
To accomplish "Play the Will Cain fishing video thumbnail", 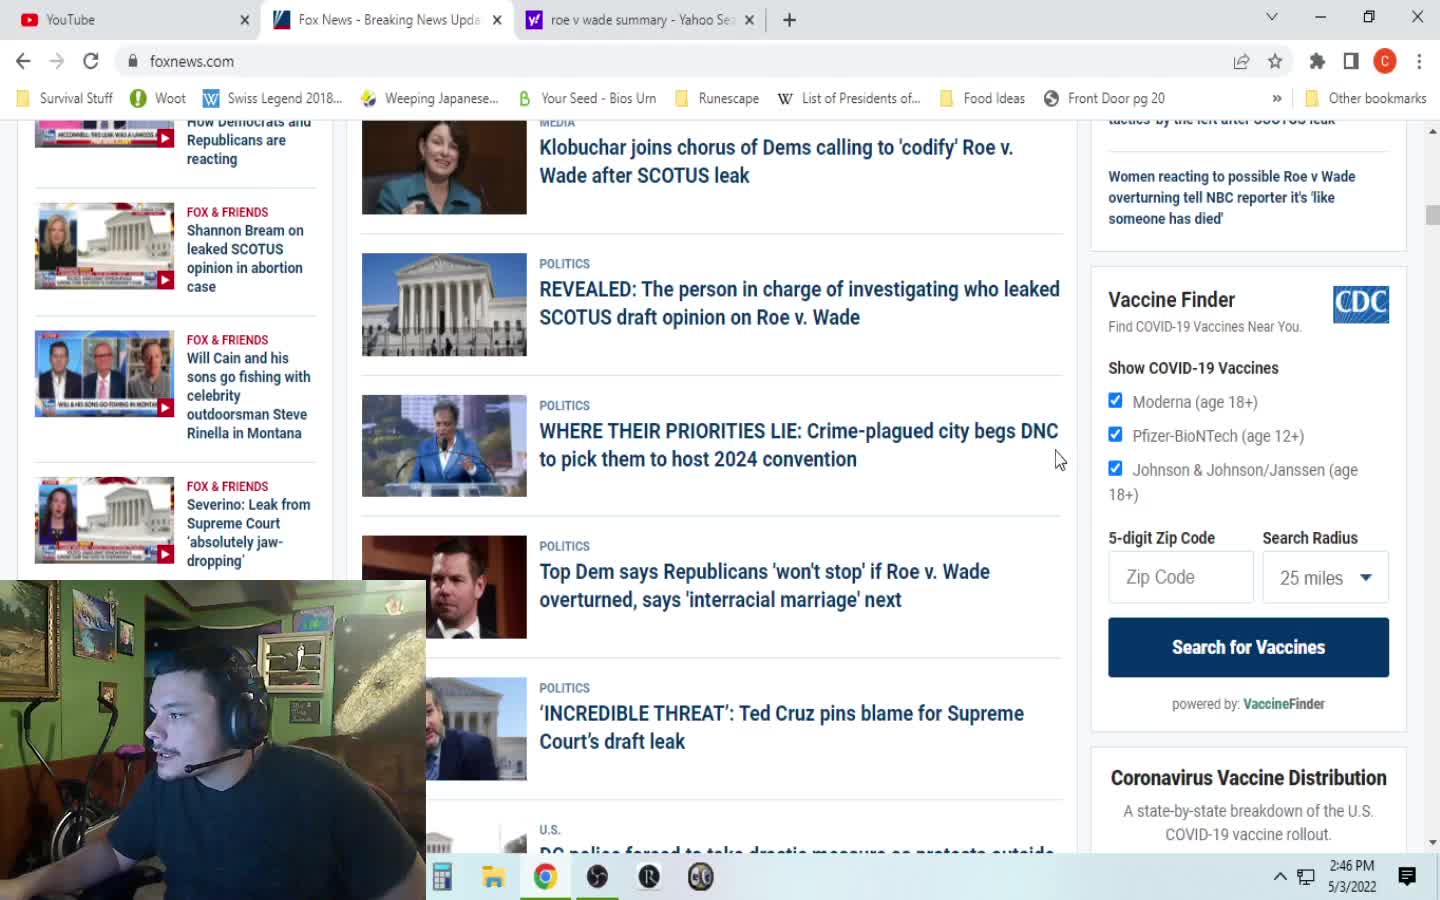I will click(104, 373).
